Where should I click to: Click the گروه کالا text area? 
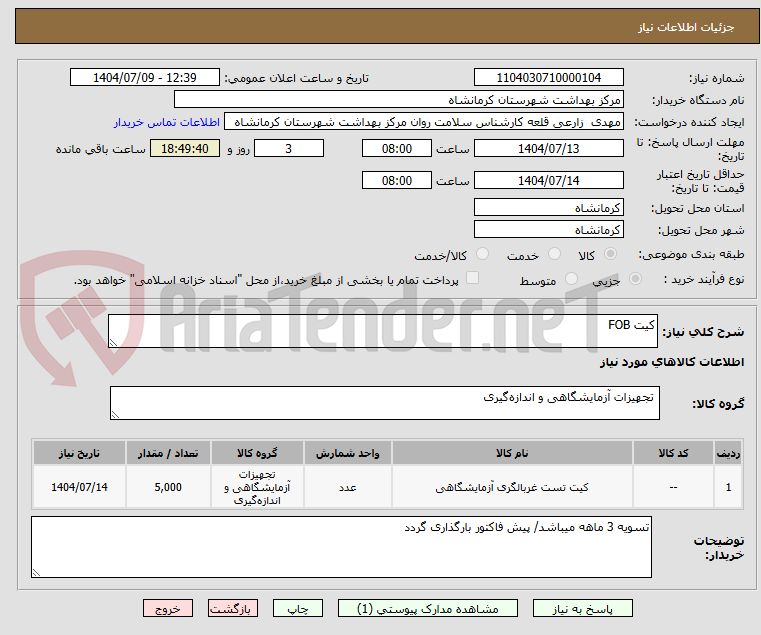[385, 403]
